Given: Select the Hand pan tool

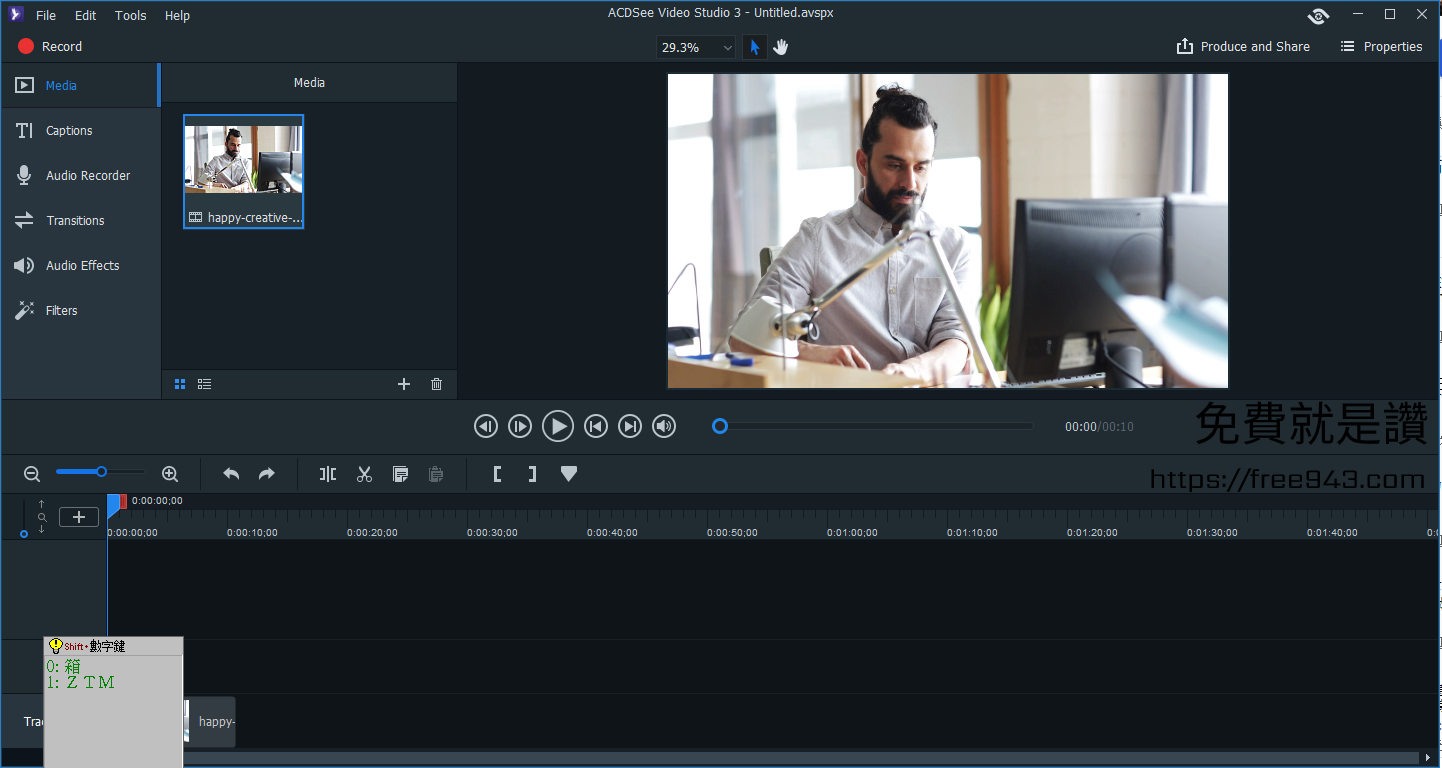Looking at the screenshot, I should 781,47.
